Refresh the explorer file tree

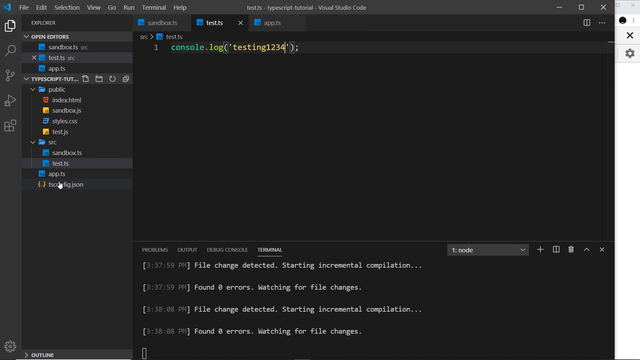pyautogui.click(x=112, y=79)
